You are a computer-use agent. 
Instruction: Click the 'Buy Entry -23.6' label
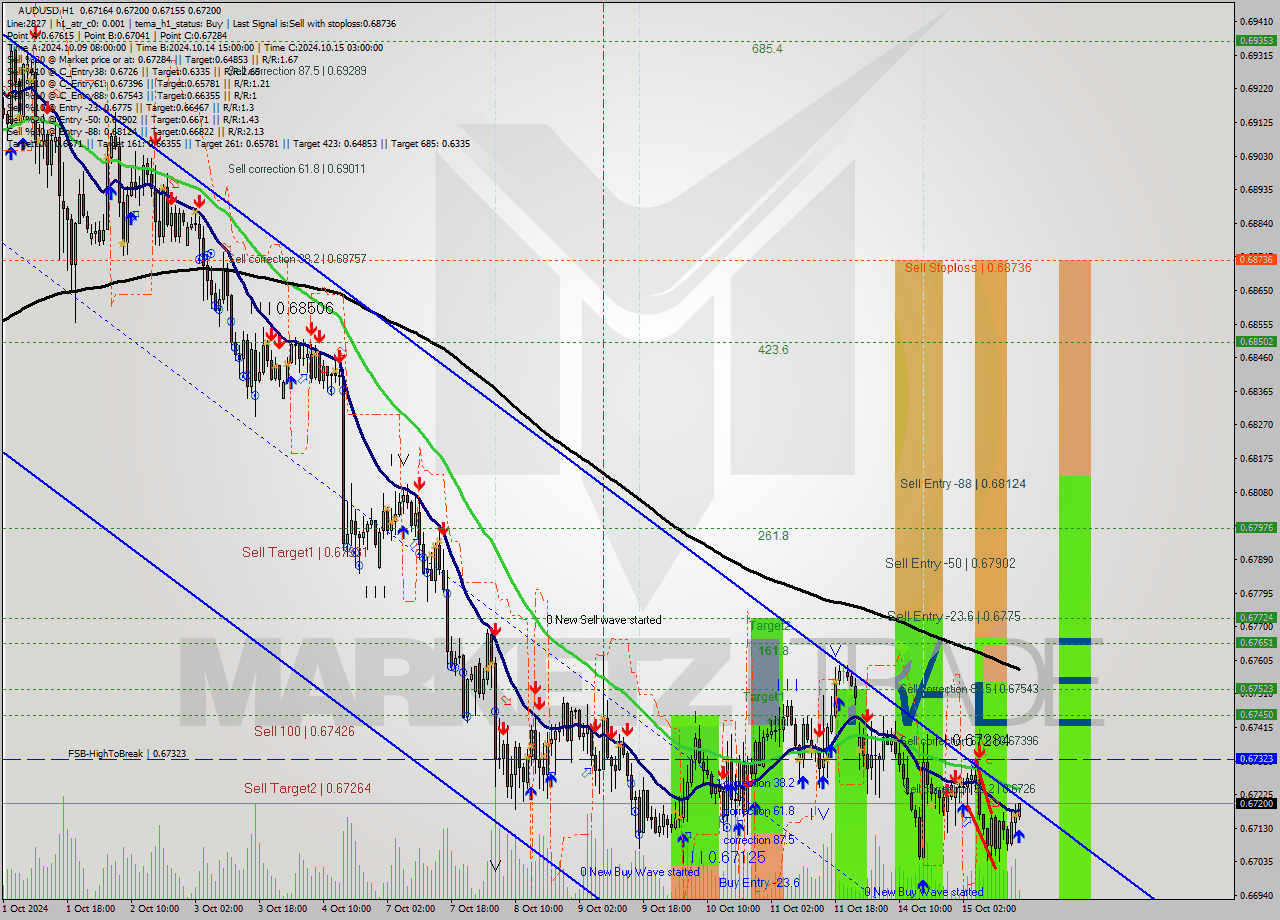759,882
